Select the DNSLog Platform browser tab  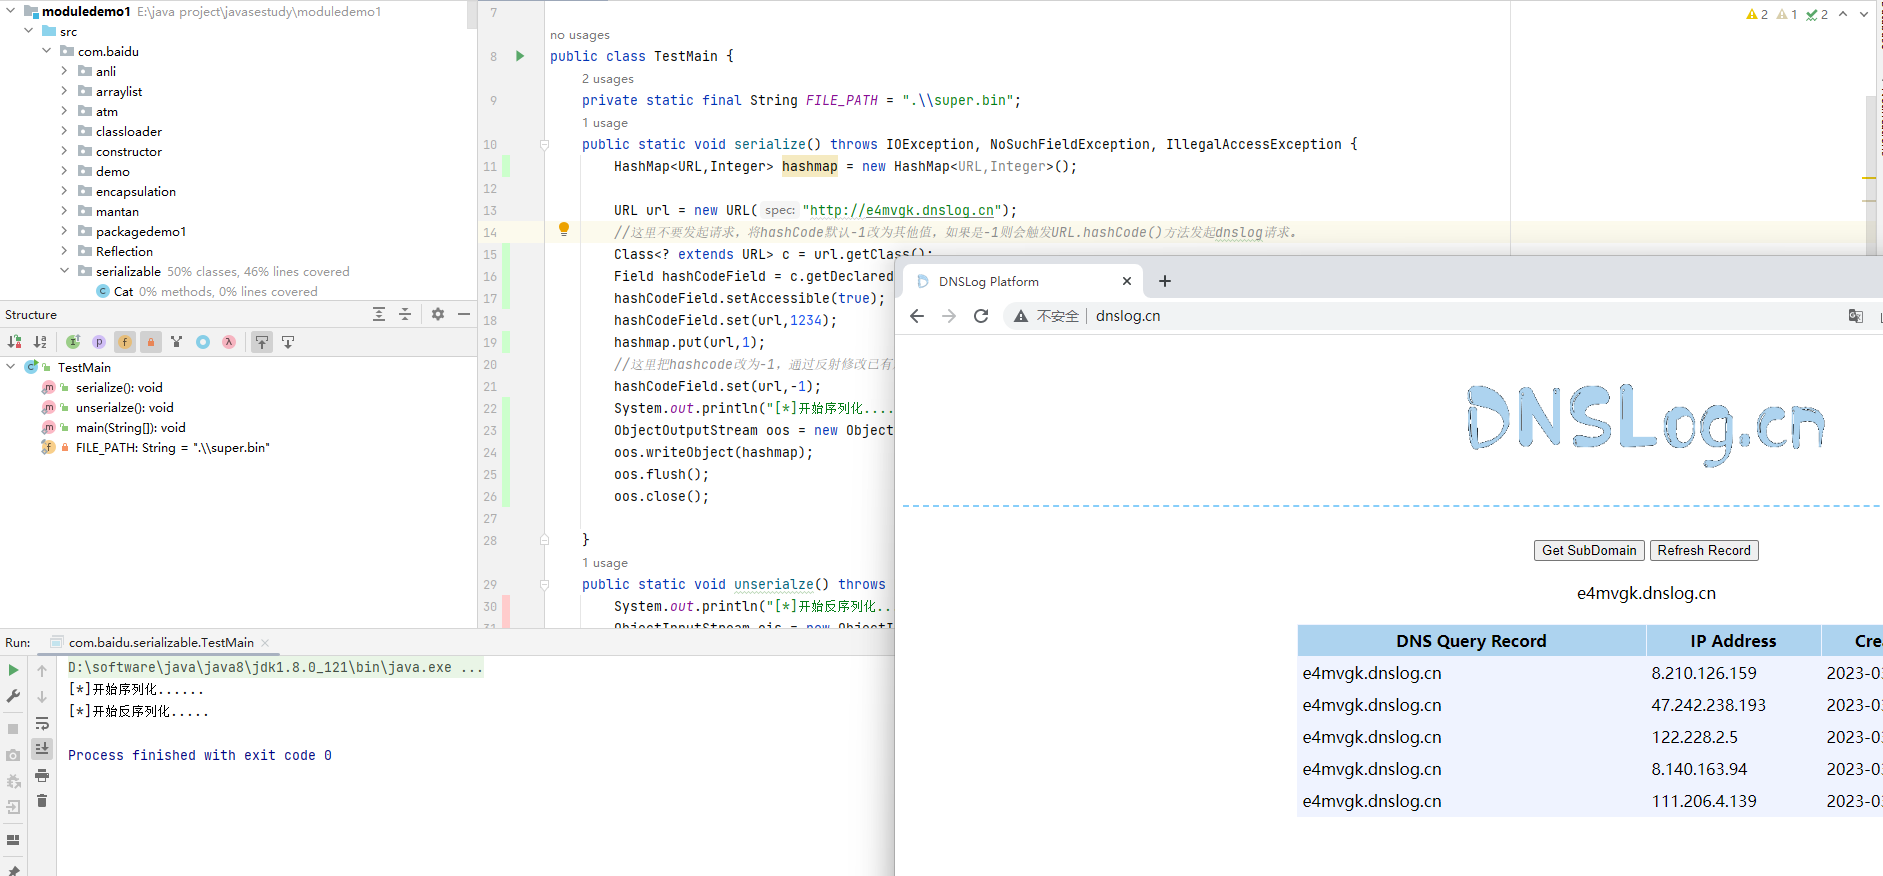(1021, 281)
